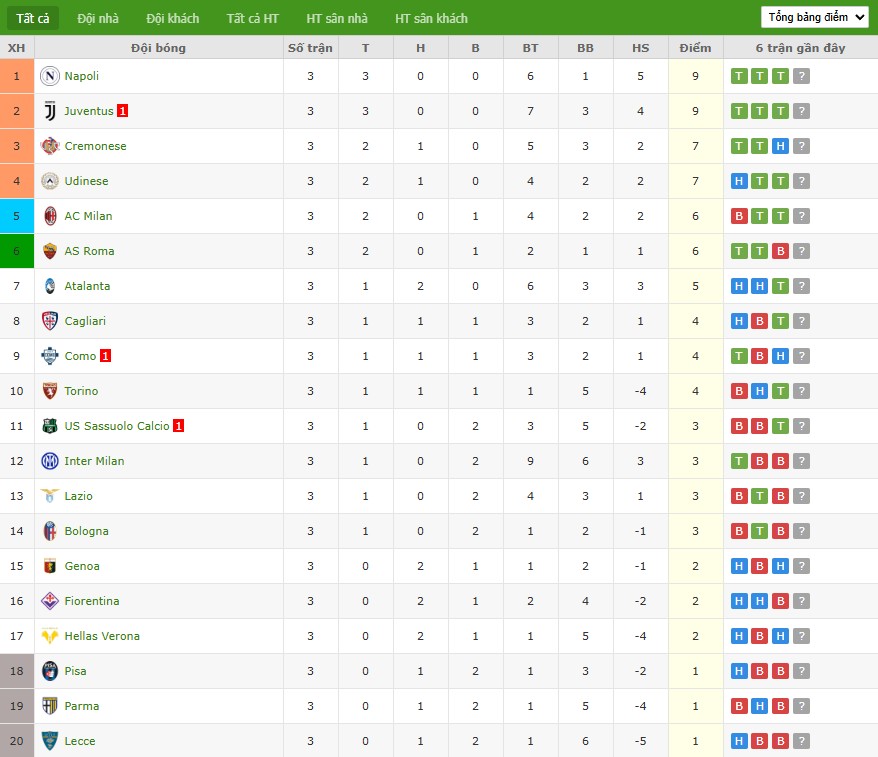
Task: Open the Atalanta team page link
Action: pyautogui.click(x=87, y=286)
